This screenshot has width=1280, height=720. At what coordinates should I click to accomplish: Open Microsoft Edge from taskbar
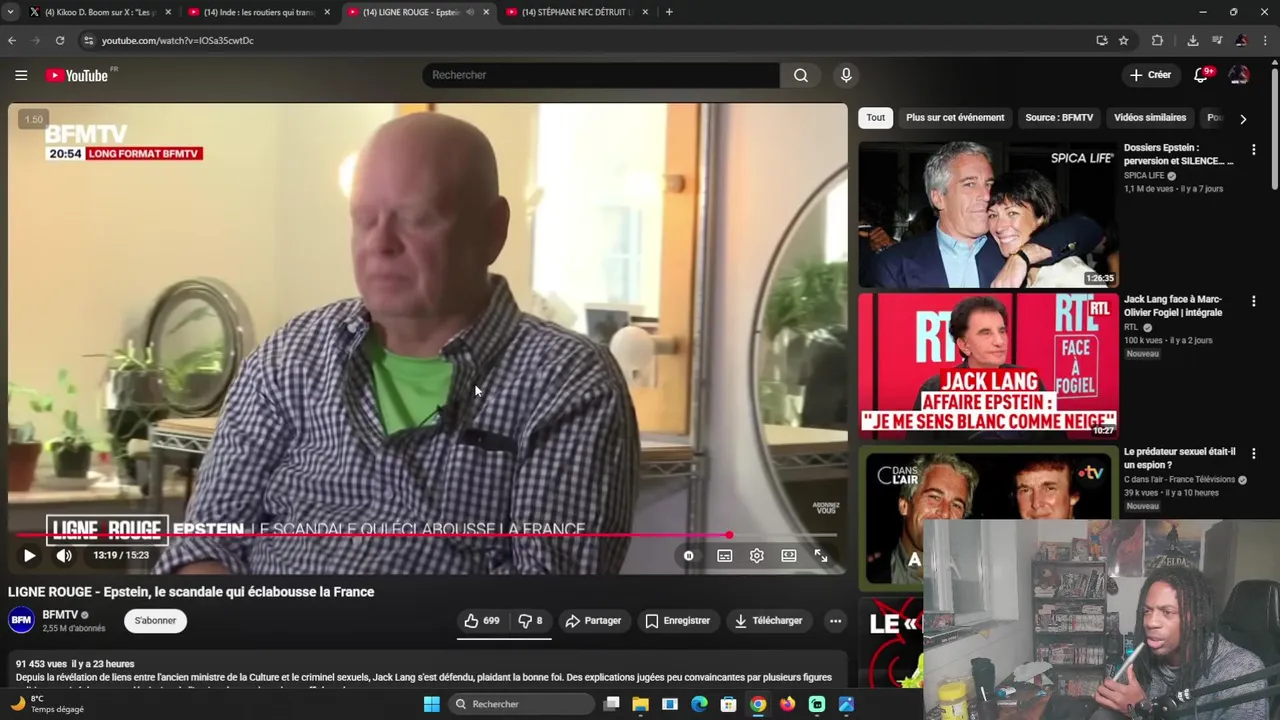(700, 704)
